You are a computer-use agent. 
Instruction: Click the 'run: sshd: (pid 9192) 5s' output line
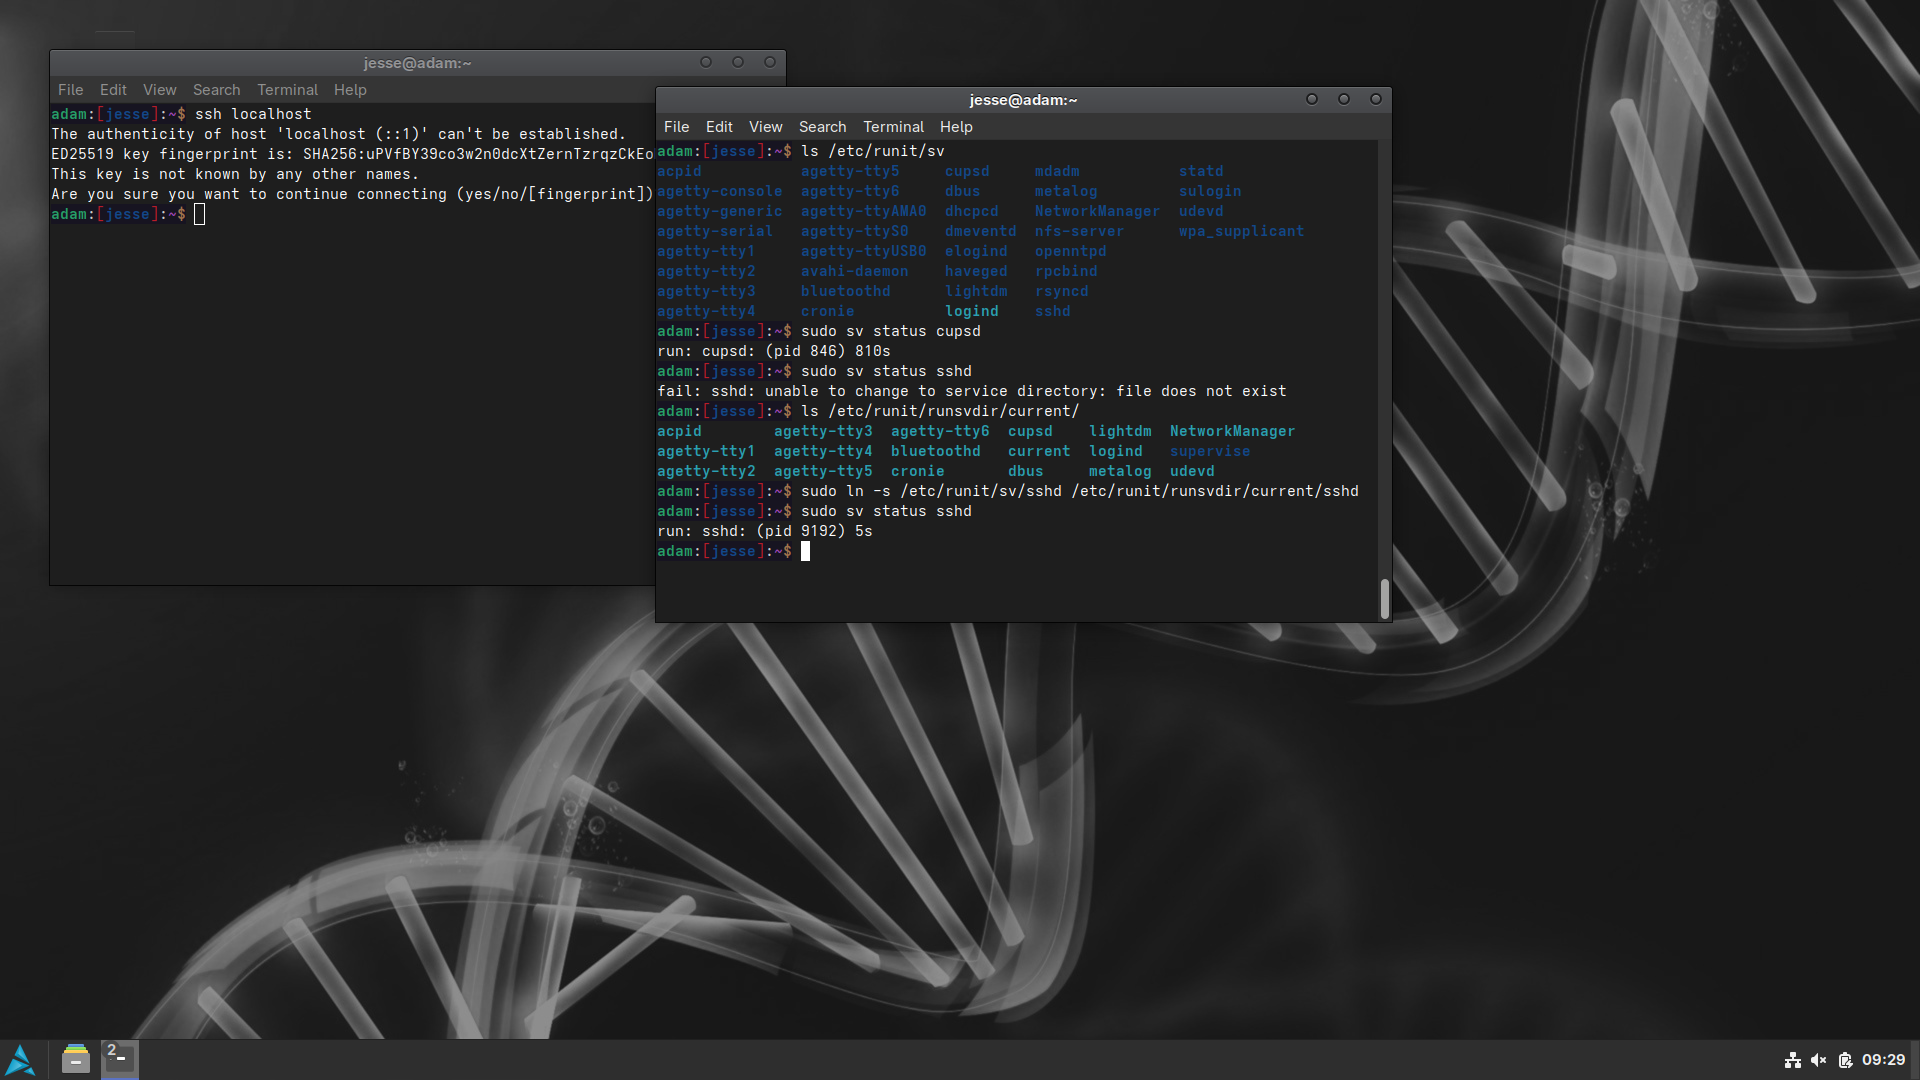pyautogui.click(x=765, y=531)
